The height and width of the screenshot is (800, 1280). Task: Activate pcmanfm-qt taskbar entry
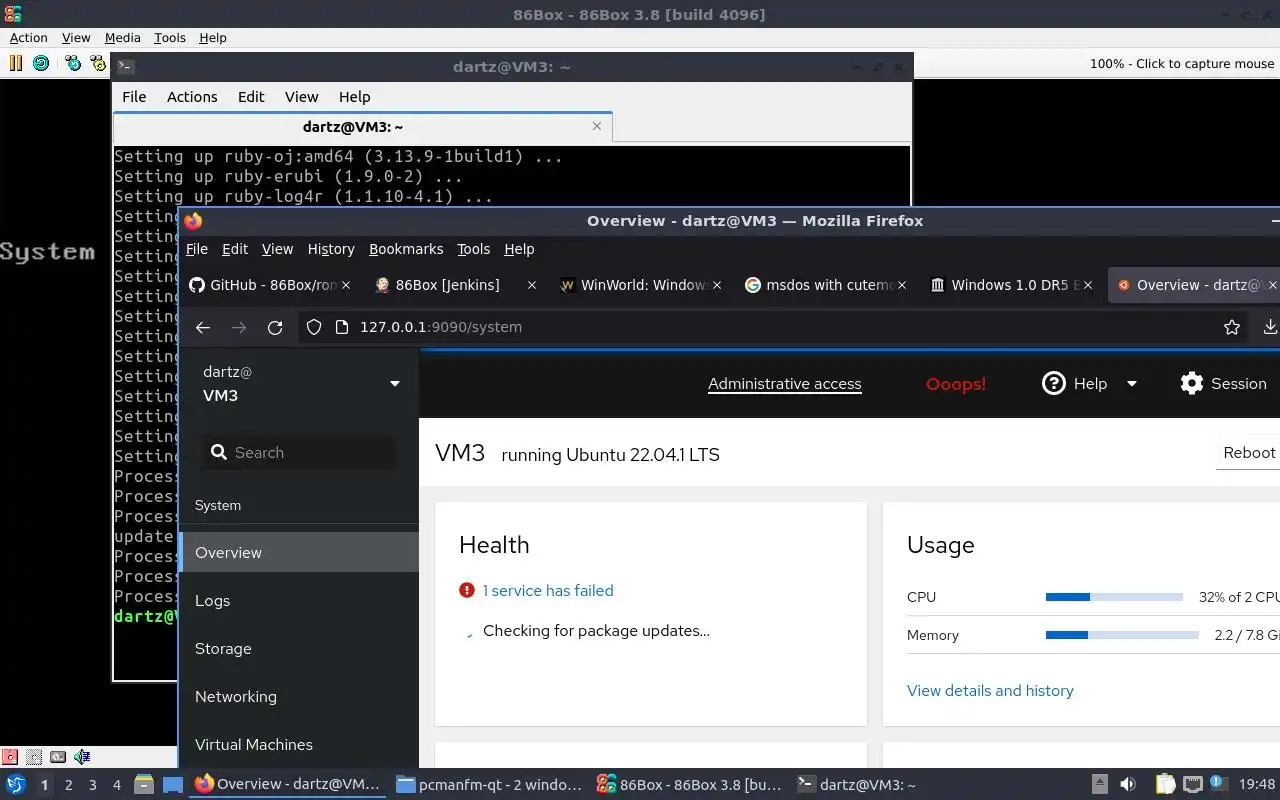[x=488, y=785]
